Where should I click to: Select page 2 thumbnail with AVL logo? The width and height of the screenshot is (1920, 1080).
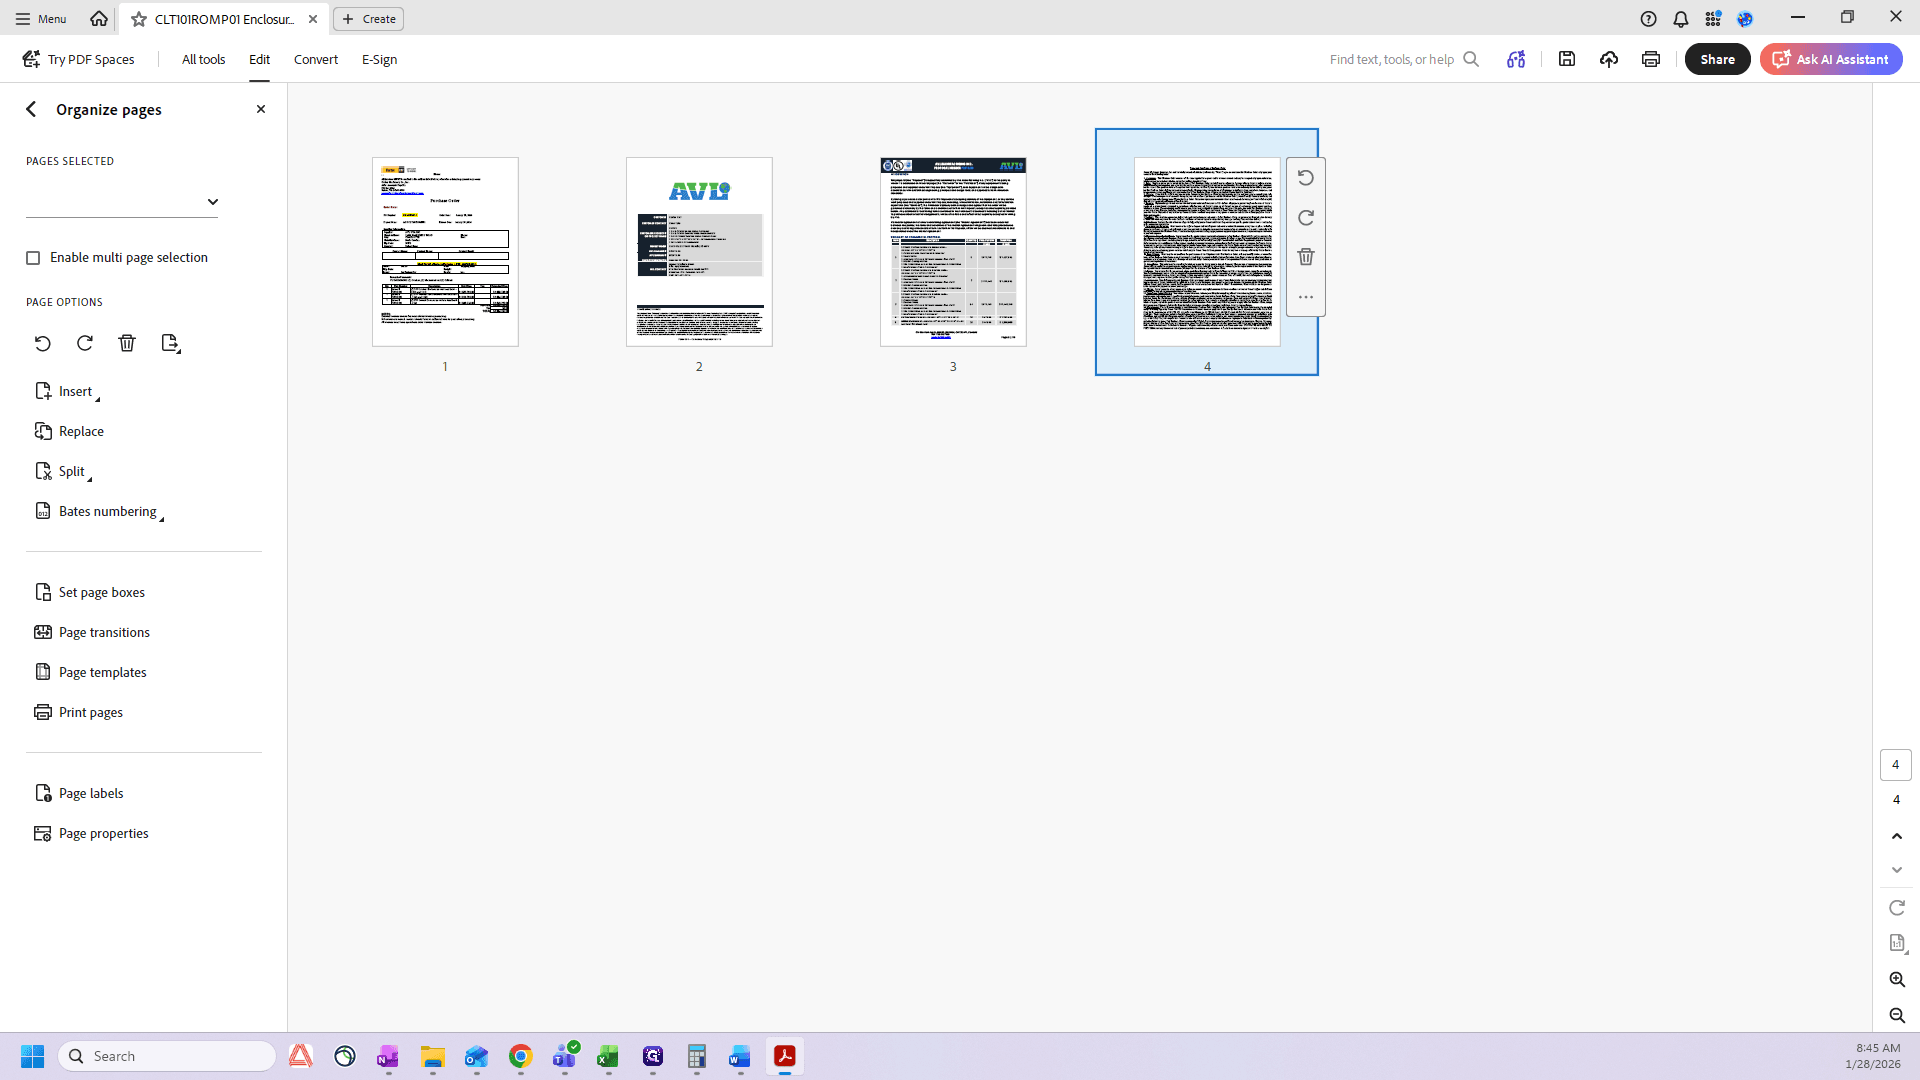[x=699, y=252]
